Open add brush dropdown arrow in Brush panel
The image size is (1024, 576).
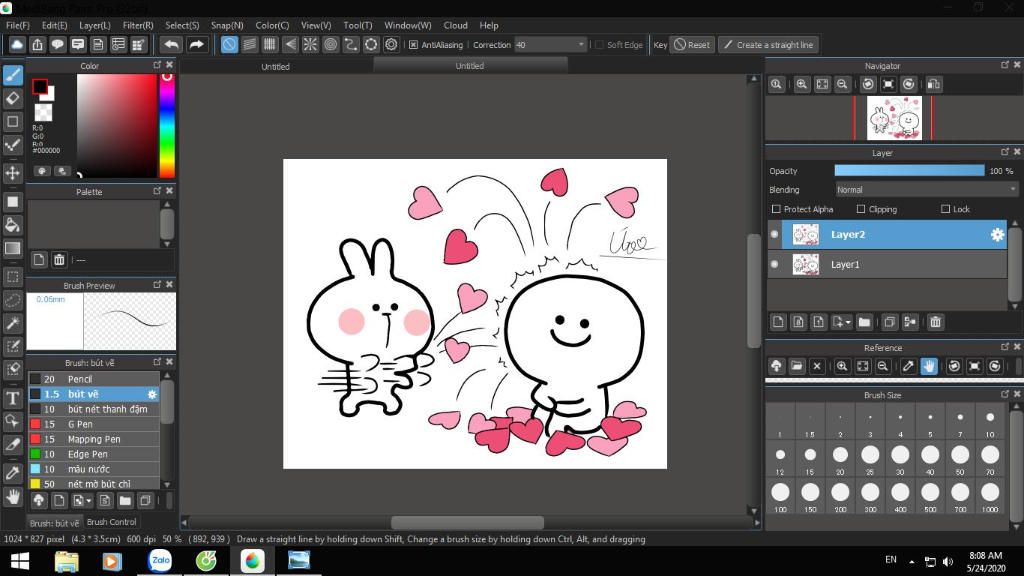coord(88,502)
